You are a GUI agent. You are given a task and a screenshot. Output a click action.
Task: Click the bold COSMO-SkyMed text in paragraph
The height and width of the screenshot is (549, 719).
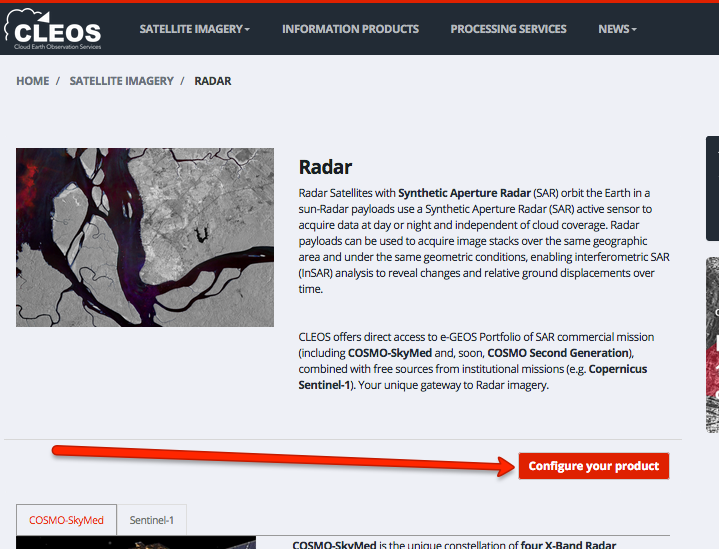[x=390, y=353]
